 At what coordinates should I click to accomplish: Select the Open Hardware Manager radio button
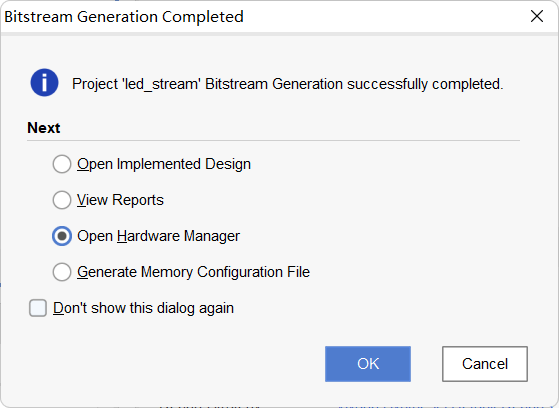point(62,236)
